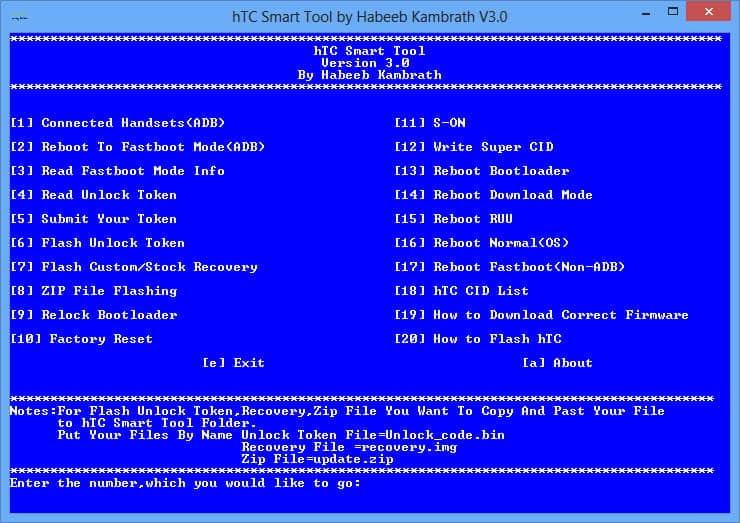Image resolution: width=740 pixels, height=523 pixels.
Task: Click 'Unlock Token File=Unlock_code.bin' text
Action: 373,435
